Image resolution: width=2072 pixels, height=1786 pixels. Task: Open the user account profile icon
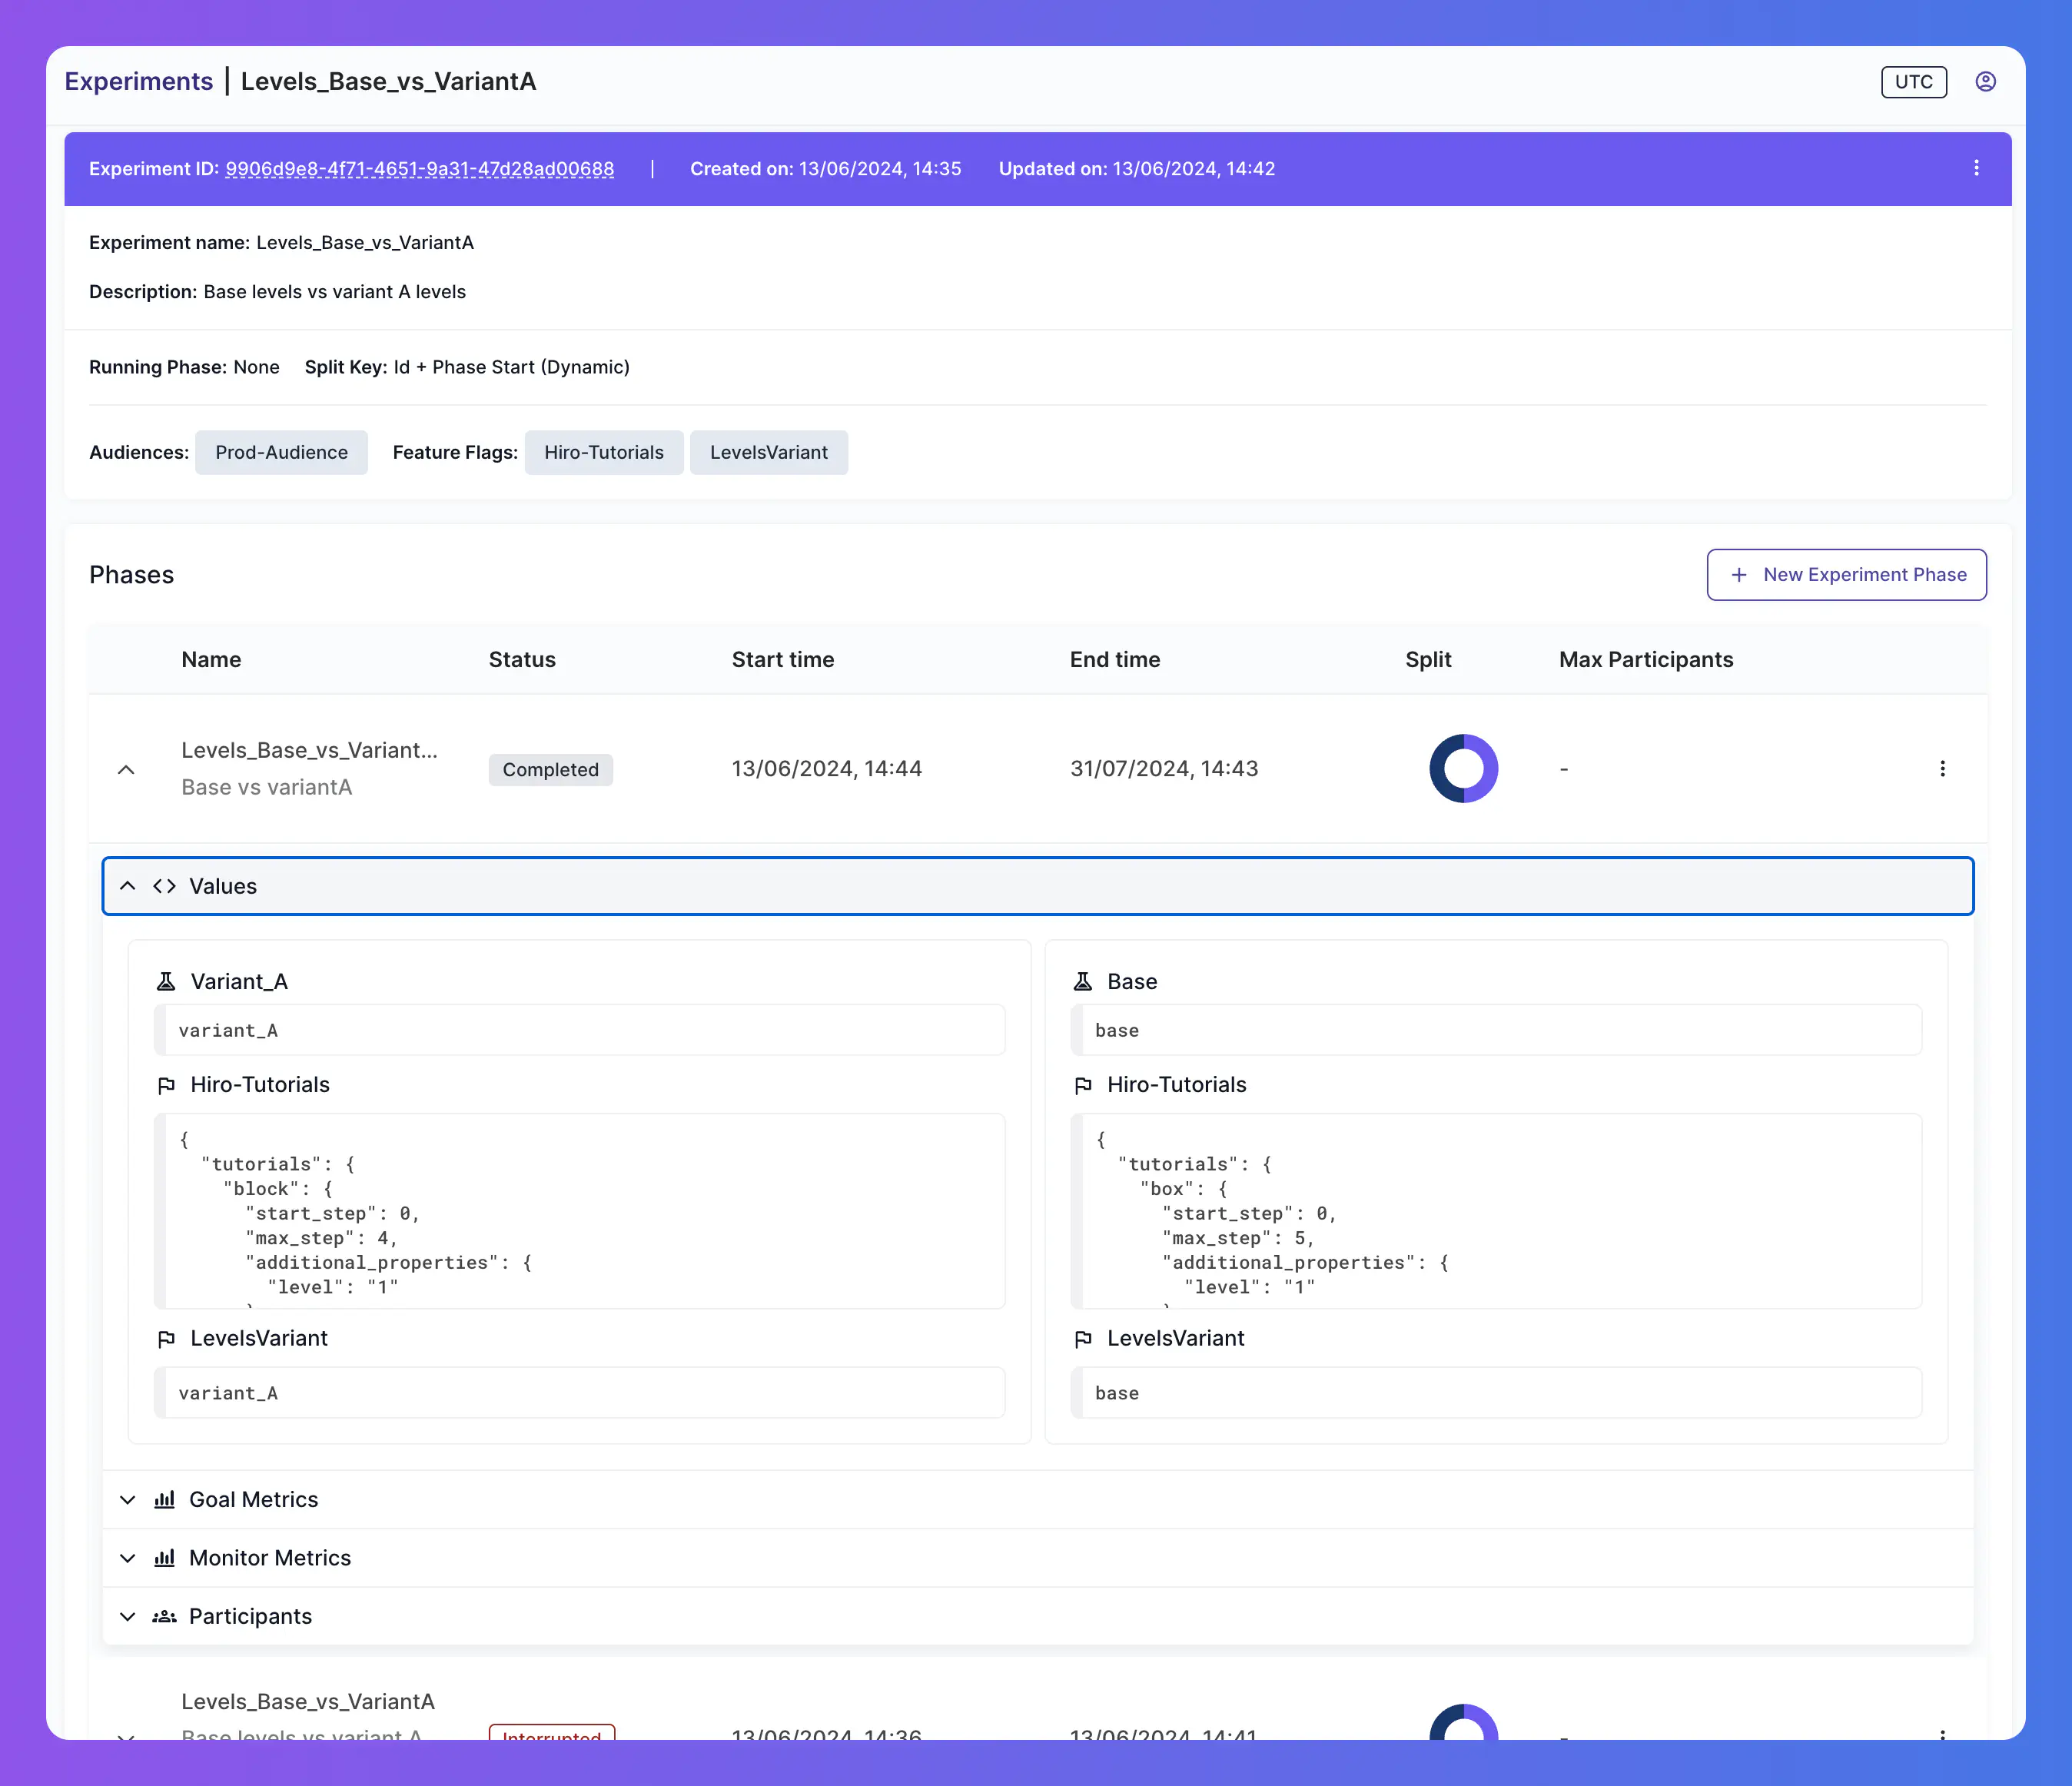point(1985,82)
